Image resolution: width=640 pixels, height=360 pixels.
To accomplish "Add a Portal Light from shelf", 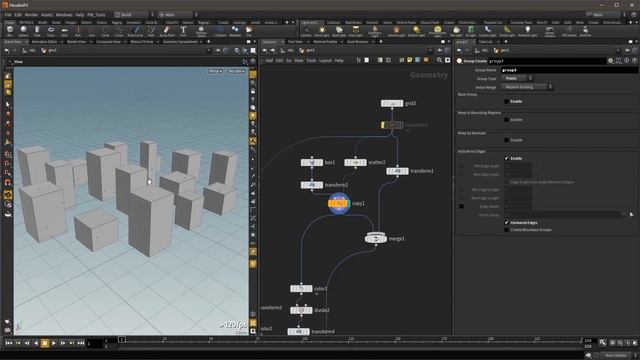I will (x=507, y=31).
